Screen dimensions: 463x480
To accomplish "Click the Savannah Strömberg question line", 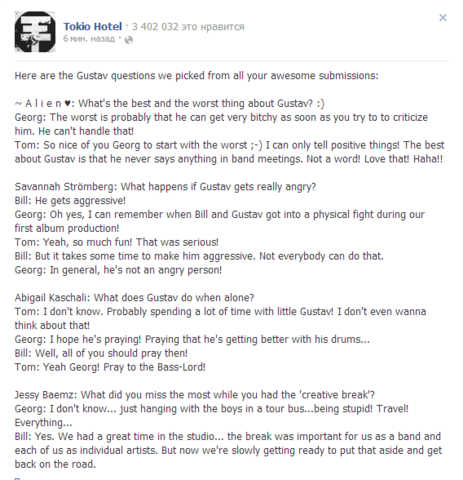I will point(165,187).
